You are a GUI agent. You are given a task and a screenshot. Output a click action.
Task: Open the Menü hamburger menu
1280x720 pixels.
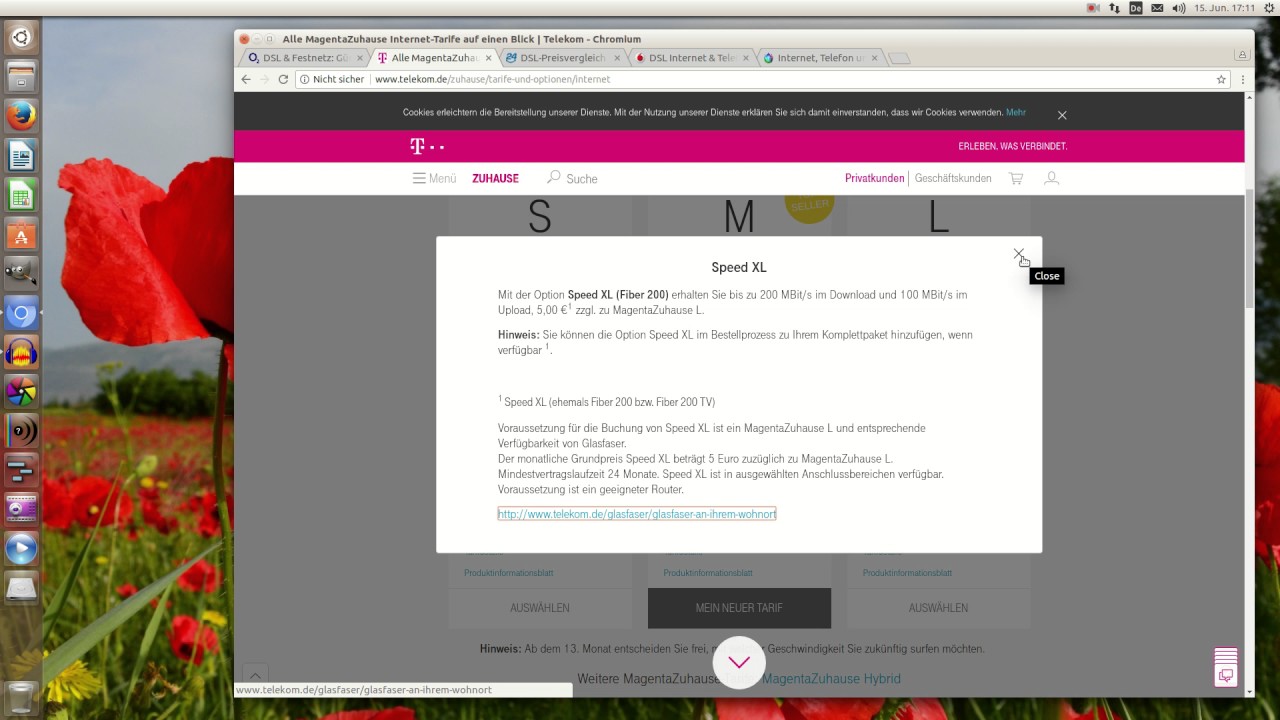tap(434, 178)
